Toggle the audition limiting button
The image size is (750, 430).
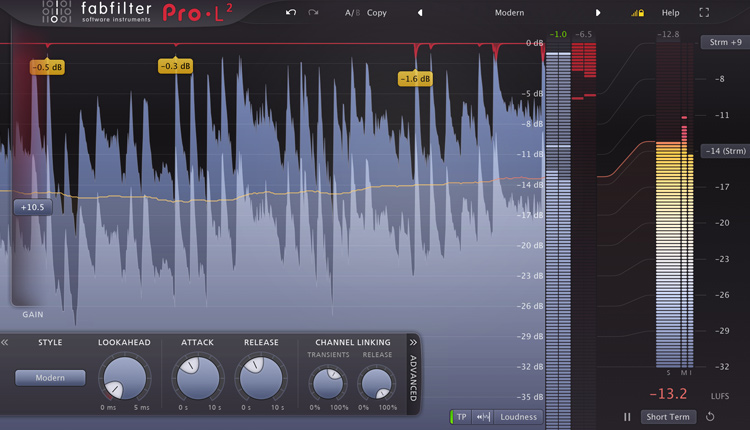click(x=482, y=417)
